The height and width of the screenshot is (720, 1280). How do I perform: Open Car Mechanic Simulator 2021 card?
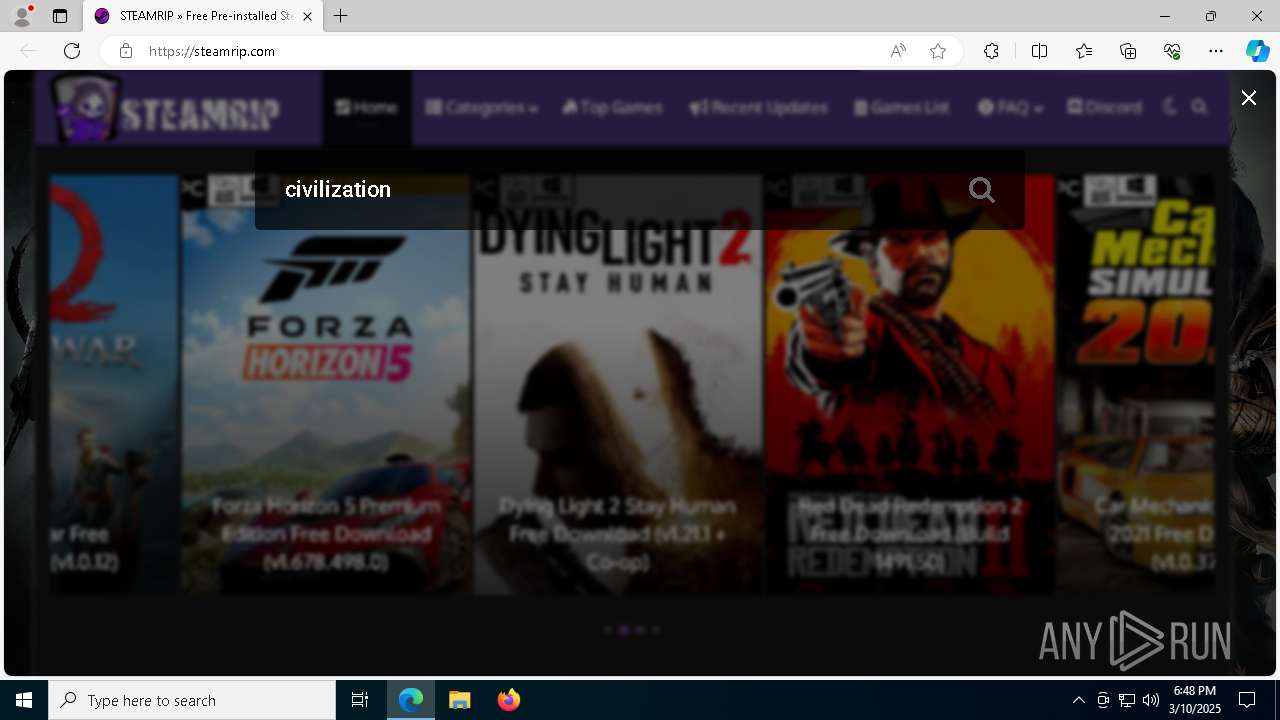[x=1136, y=385]
